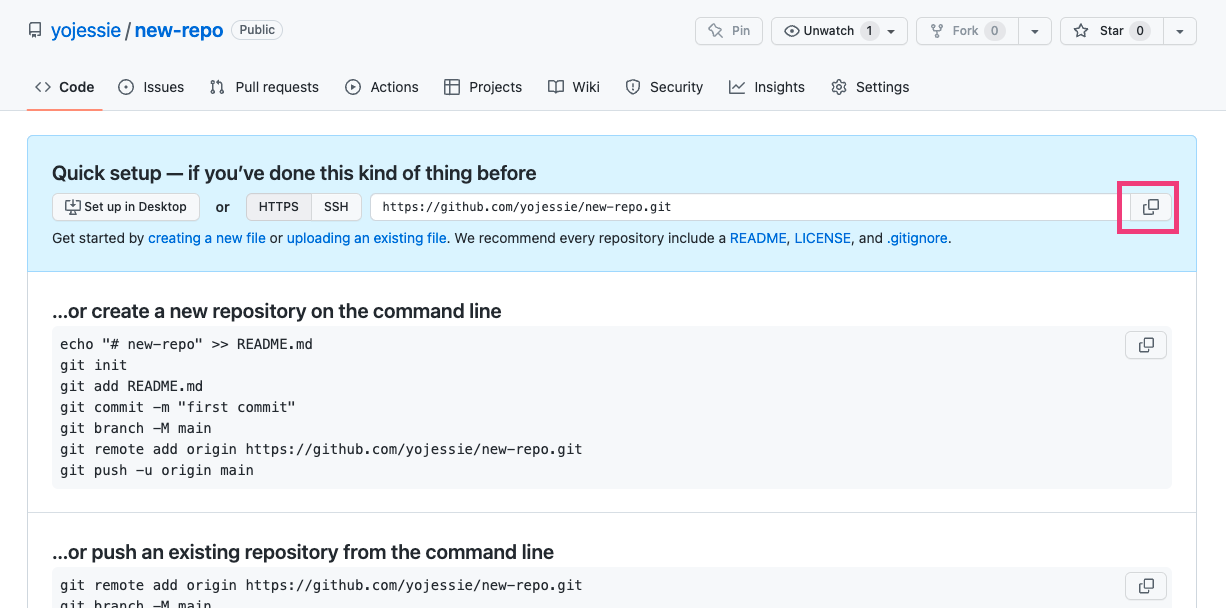Open the README recommendation link
The width and height of the screenshot is (1226, 608).
click(x=758, y=239)
